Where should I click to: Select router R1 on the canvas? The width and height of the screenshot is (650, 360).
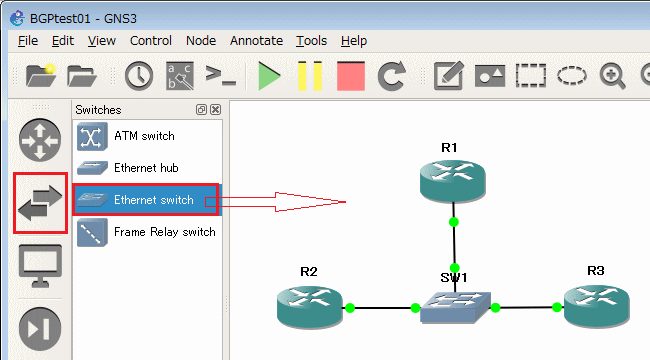coord(453,181)
